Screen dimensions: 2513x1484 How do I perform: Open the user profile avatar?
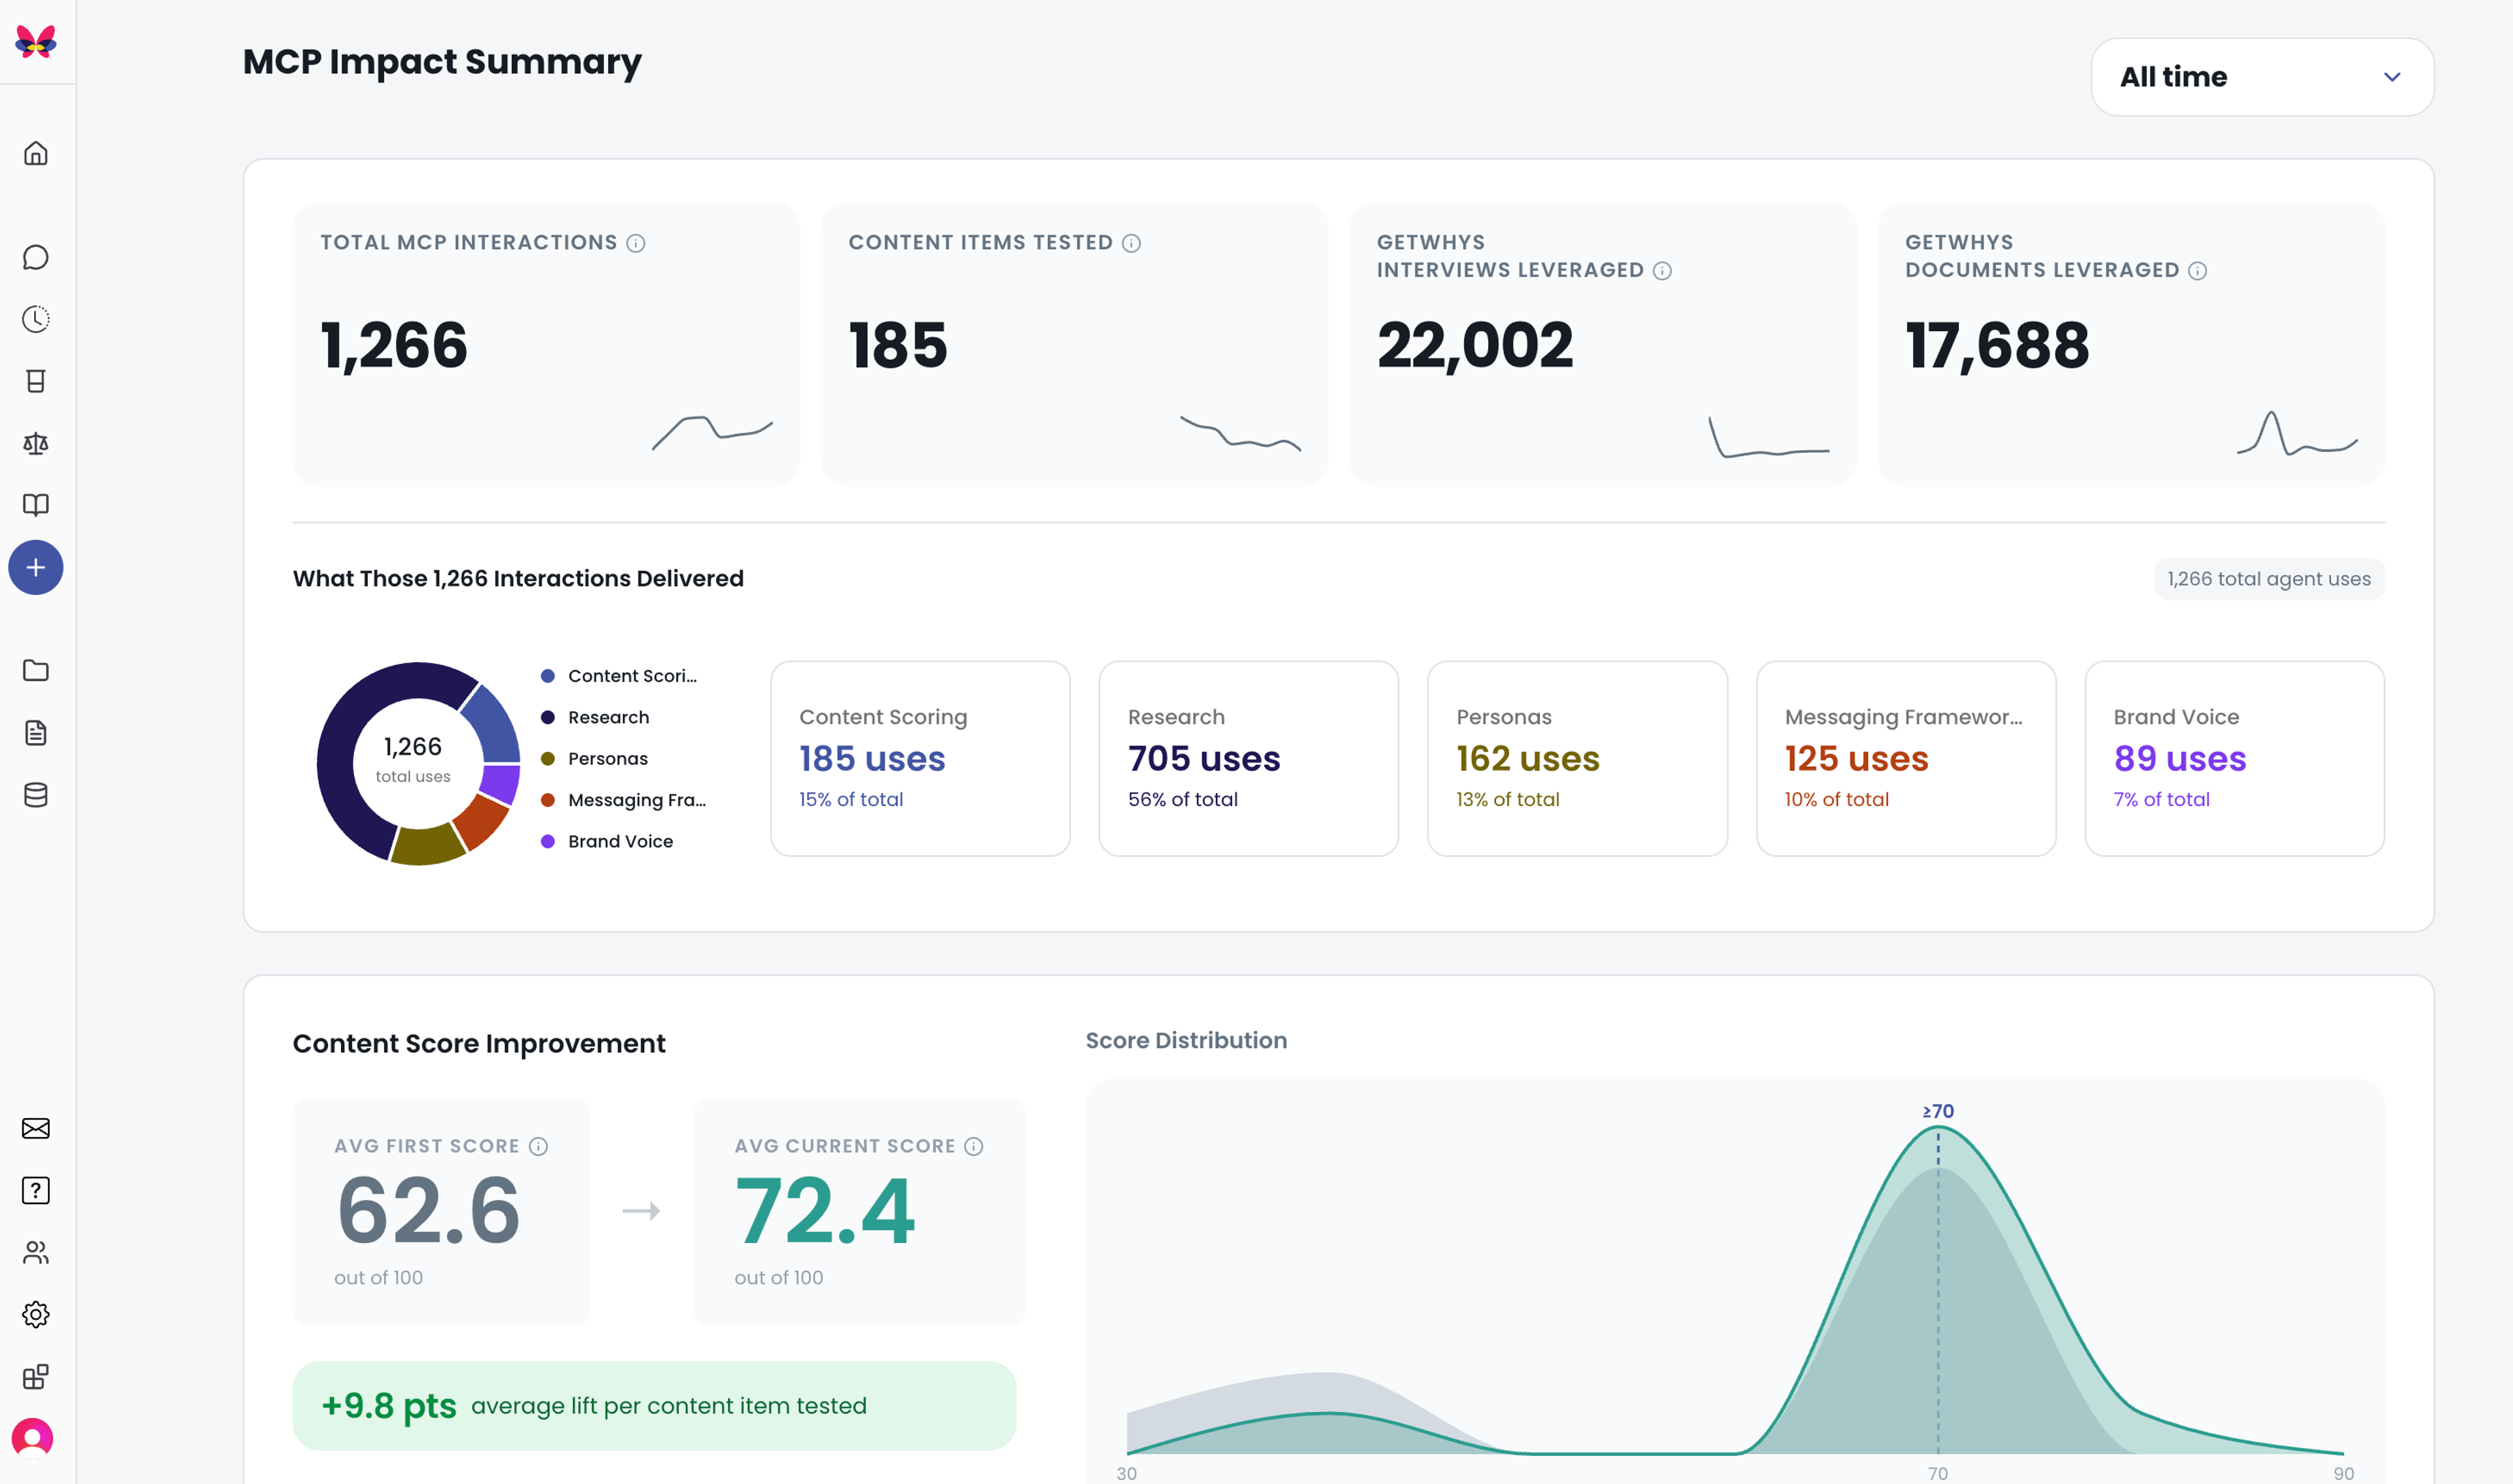[x=33, y=1438]
